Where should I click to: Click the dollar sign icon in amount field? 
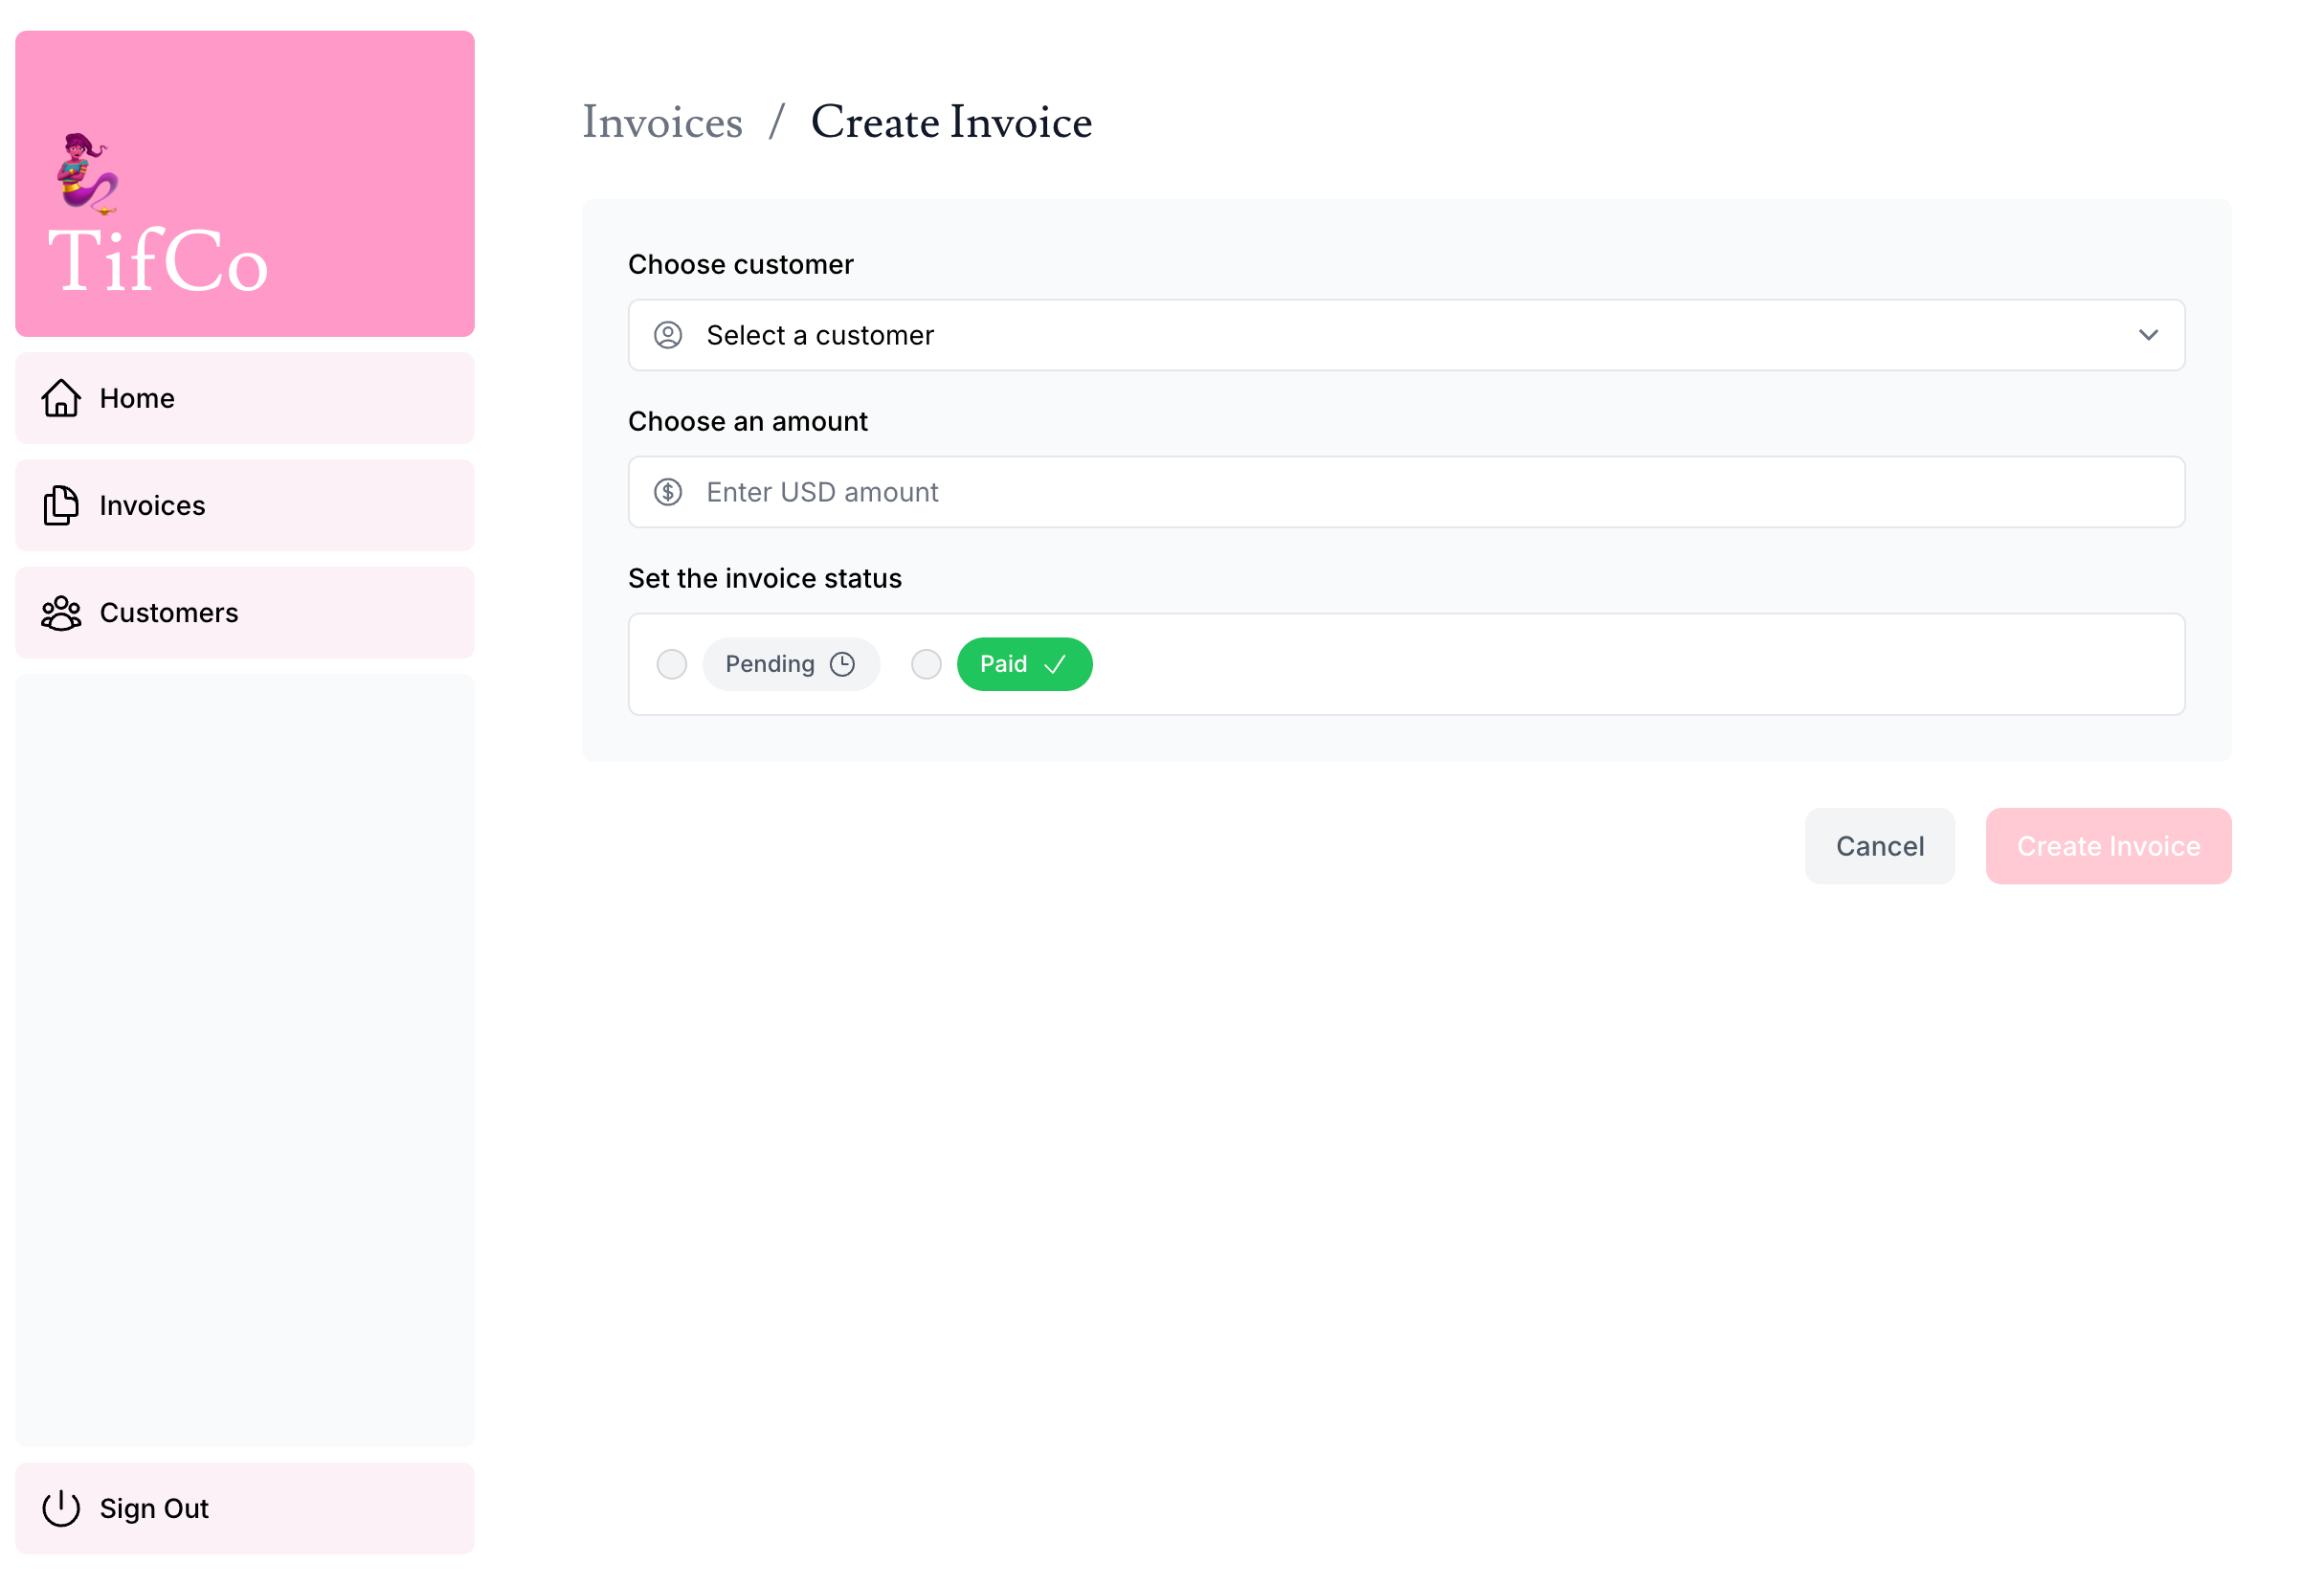tap(668, 492)
